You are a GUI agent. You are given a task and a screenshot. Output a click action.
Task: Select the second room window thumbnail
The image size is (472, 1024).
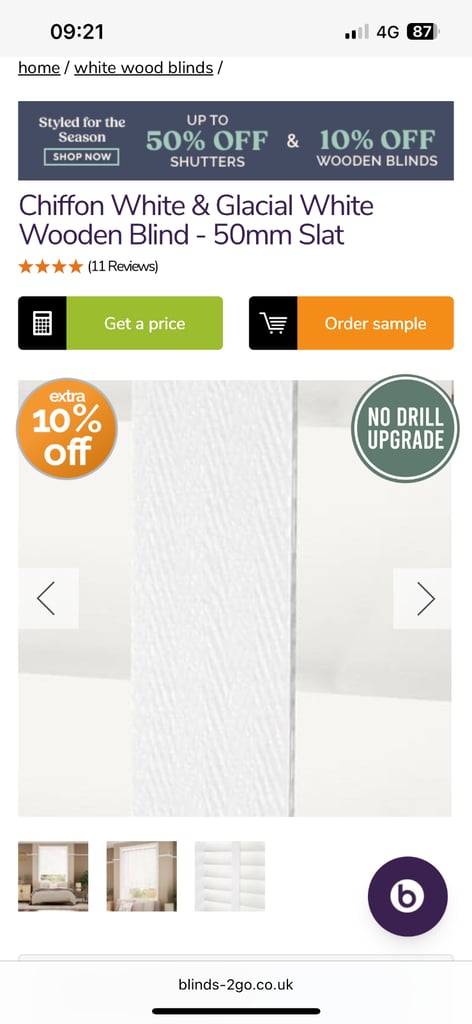pyautogui.click(x=142, y=876)
